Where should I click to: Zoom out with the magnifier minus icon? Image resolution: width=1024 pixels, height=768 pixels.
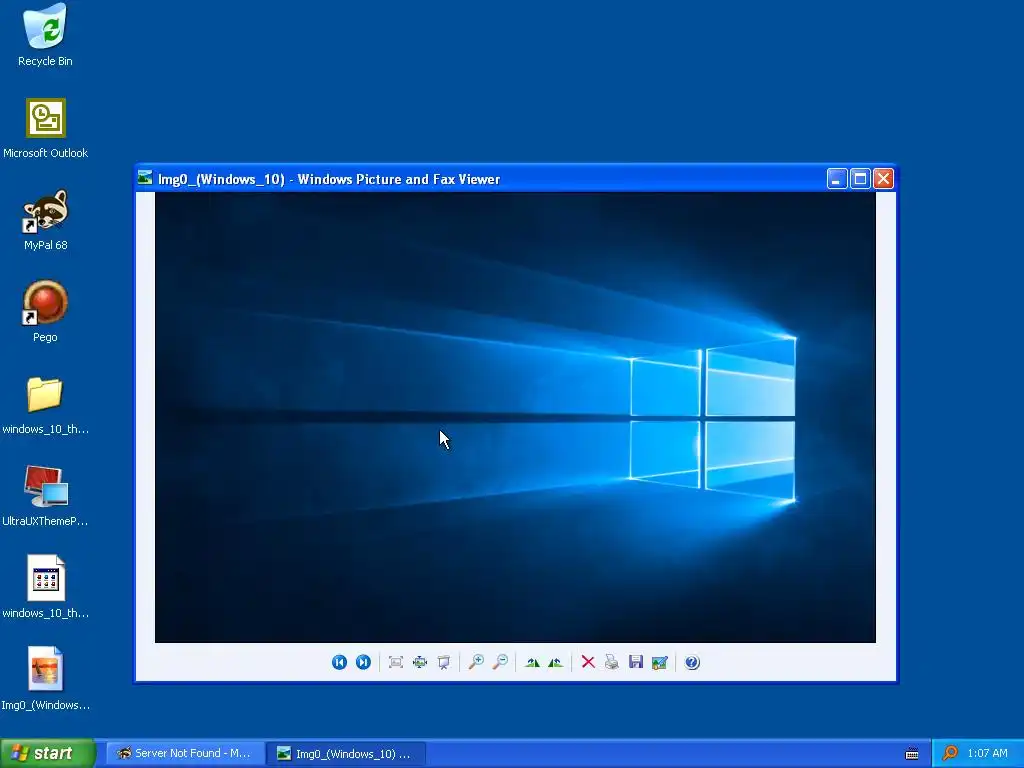pyautogui.click(x=500, y=662)
